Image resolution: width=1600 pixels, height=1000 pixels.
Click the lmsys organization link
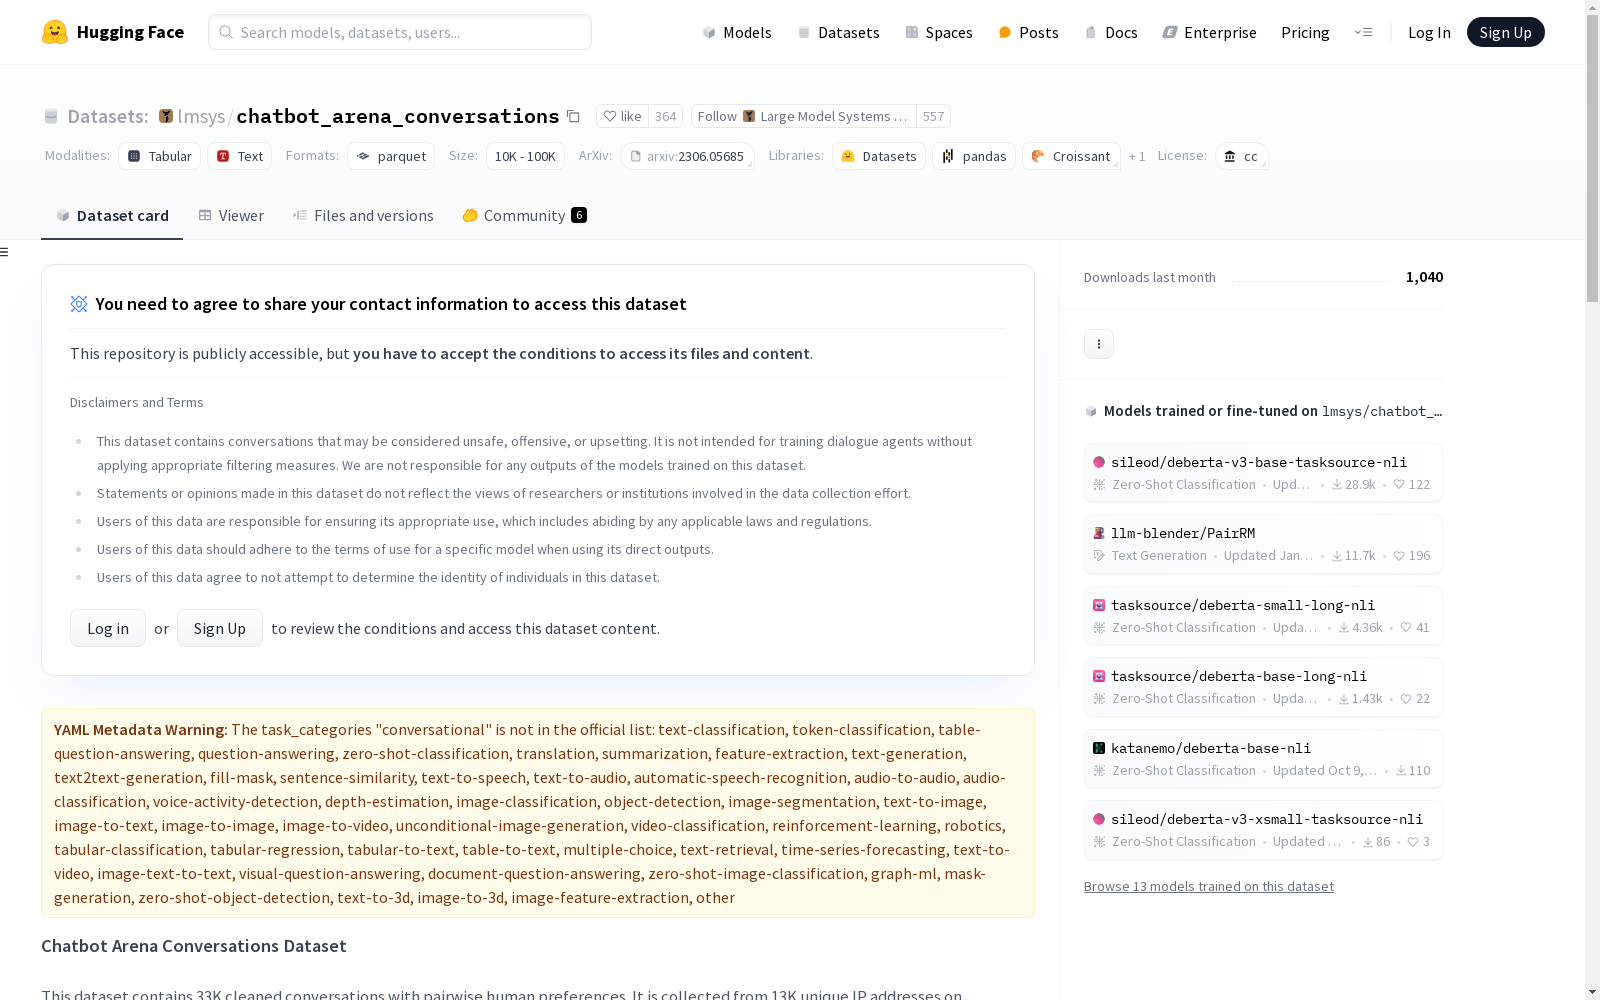click(x=201, y=116)
